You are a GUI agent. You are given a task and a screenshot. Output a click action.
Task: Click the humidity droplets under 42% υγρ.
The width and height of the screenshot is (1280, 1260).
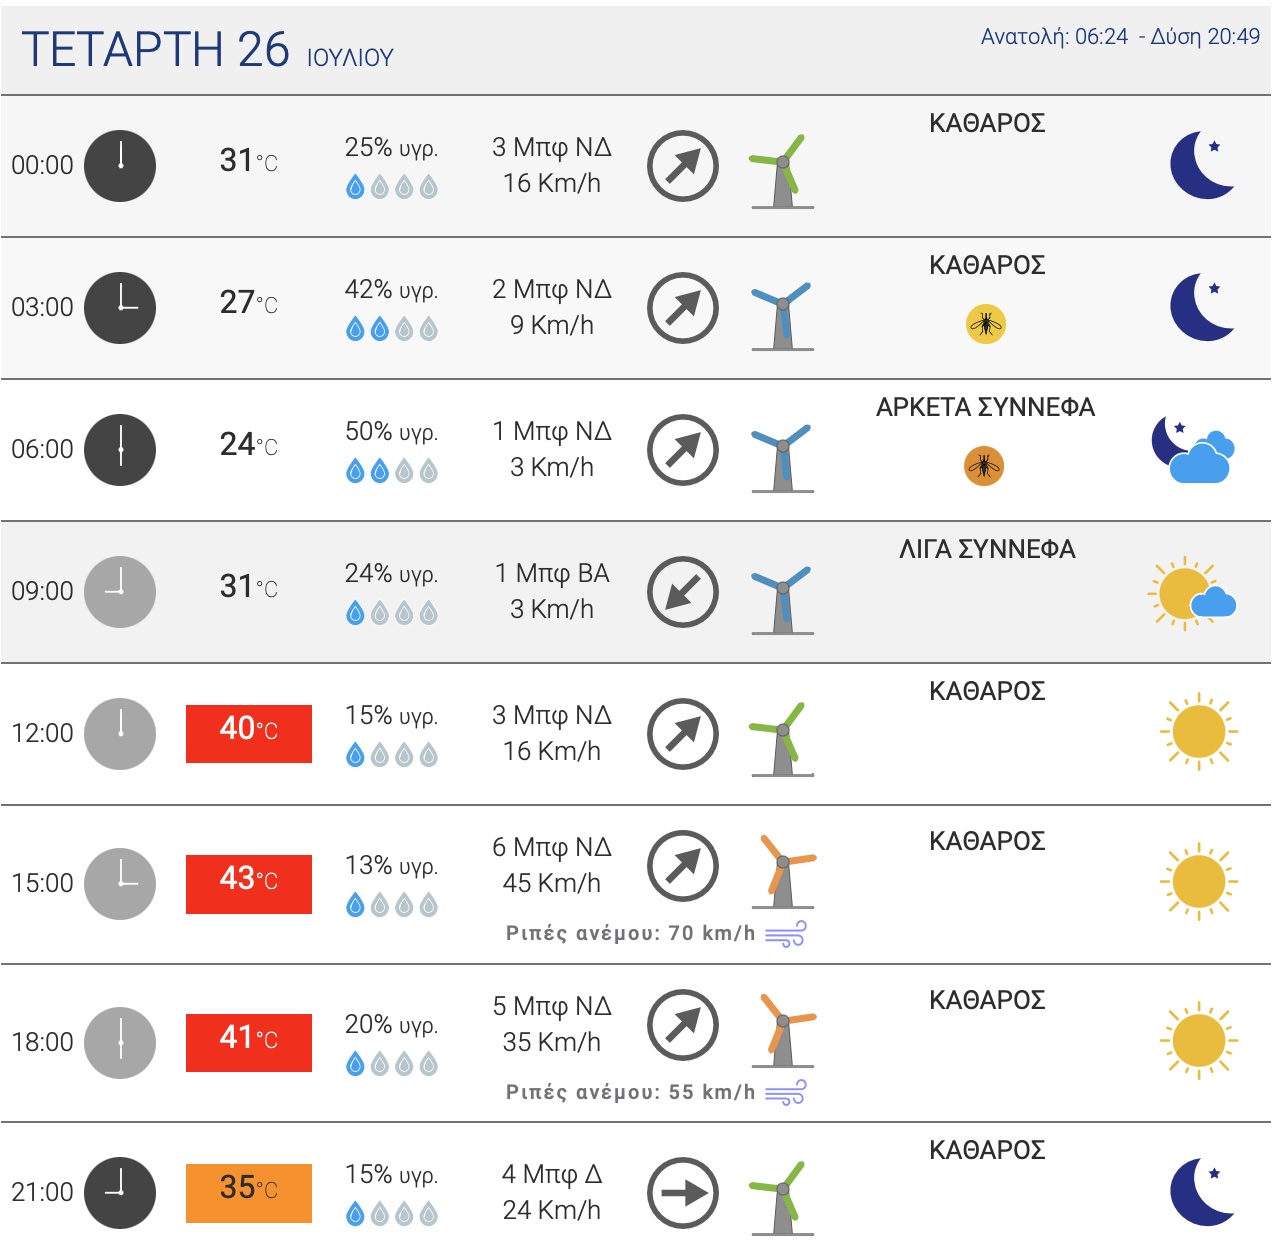(x=392, y=329)
